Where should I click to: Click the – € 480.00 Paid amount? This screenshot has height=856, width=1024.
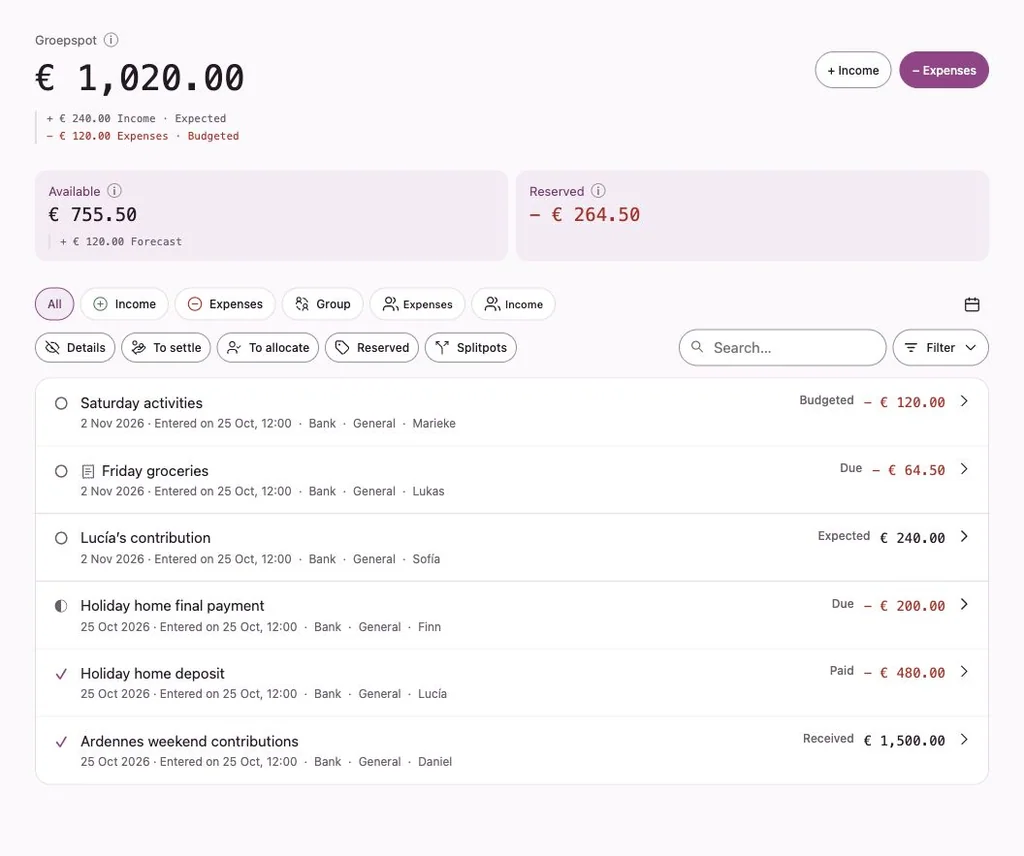[904, 673]
